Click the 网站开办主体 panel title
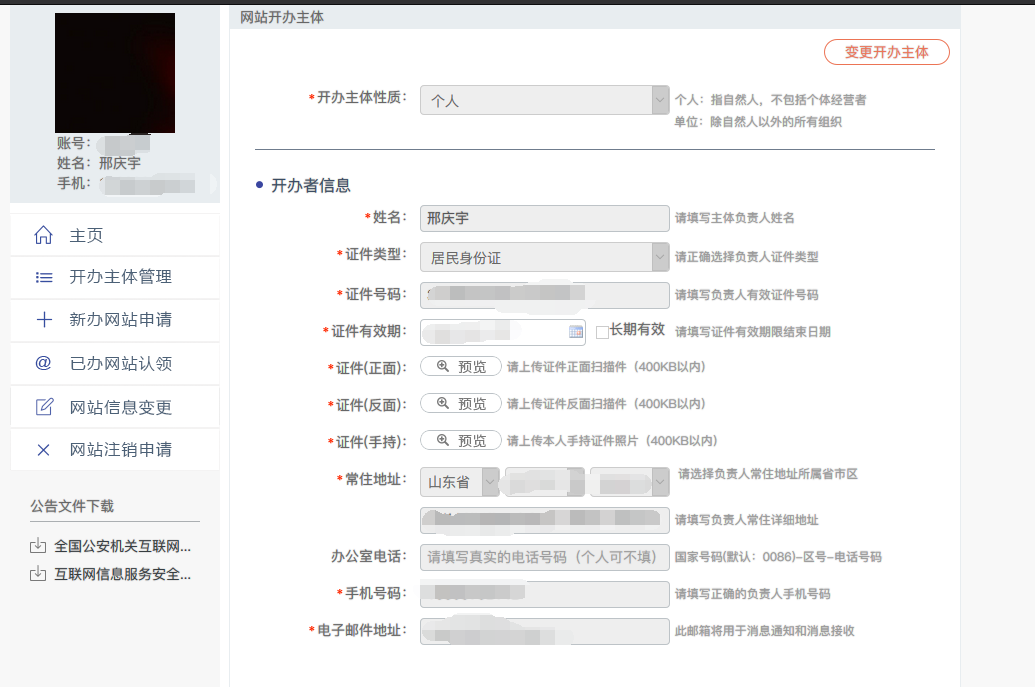Screen dimensions: 1035x687 [x=282, y=17]
